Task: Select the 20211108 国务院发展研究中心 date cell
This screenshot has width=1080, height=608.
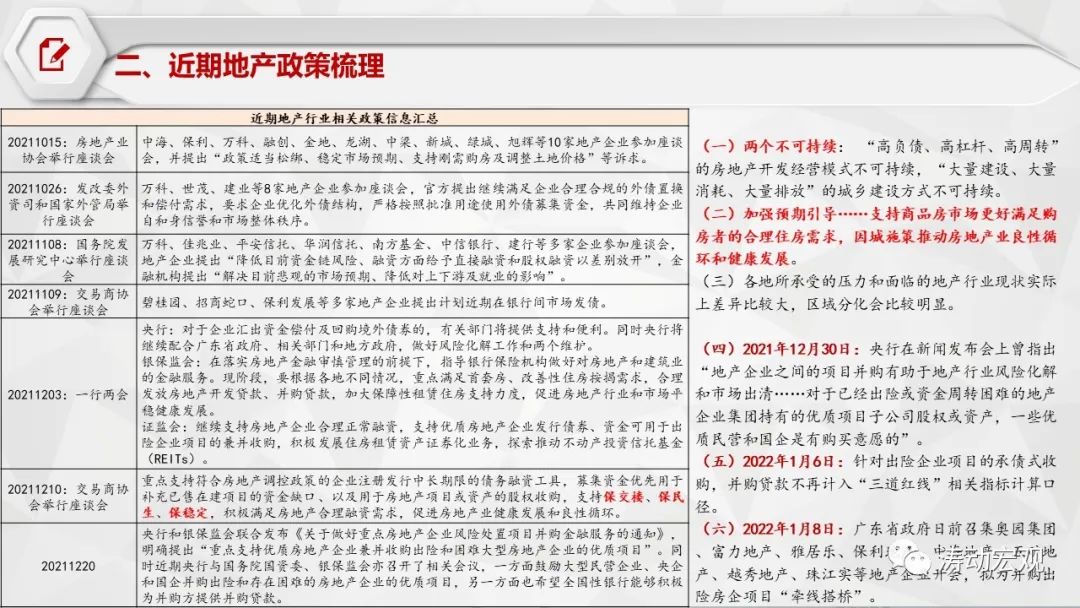Action: 70,258
